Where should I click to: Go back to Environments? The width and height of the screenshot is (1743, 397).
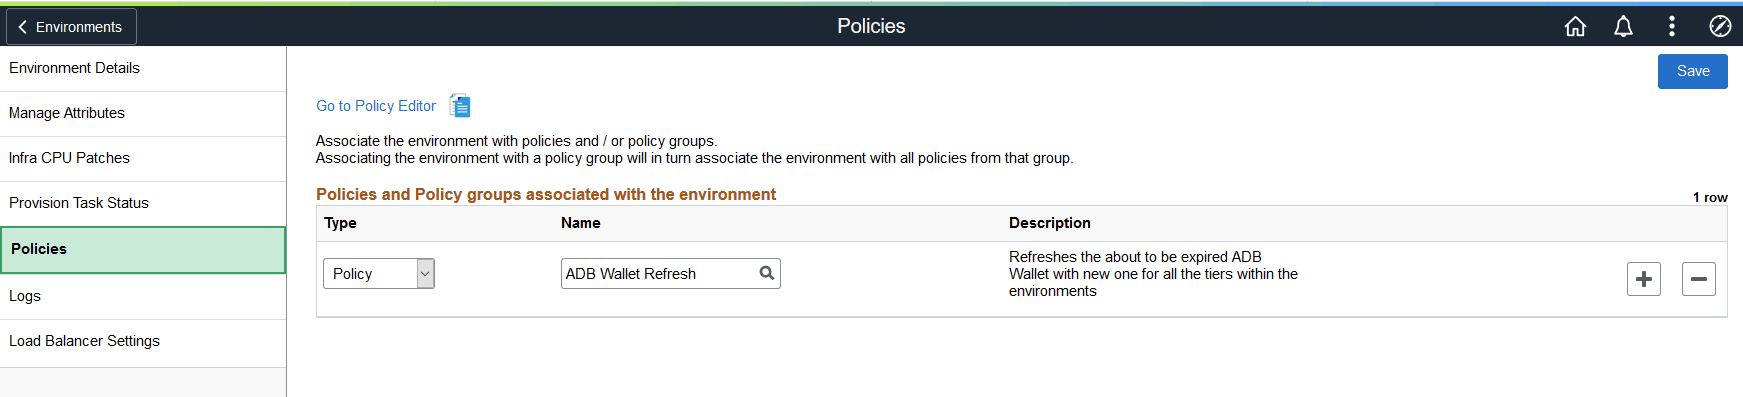[x=71, y=27]
